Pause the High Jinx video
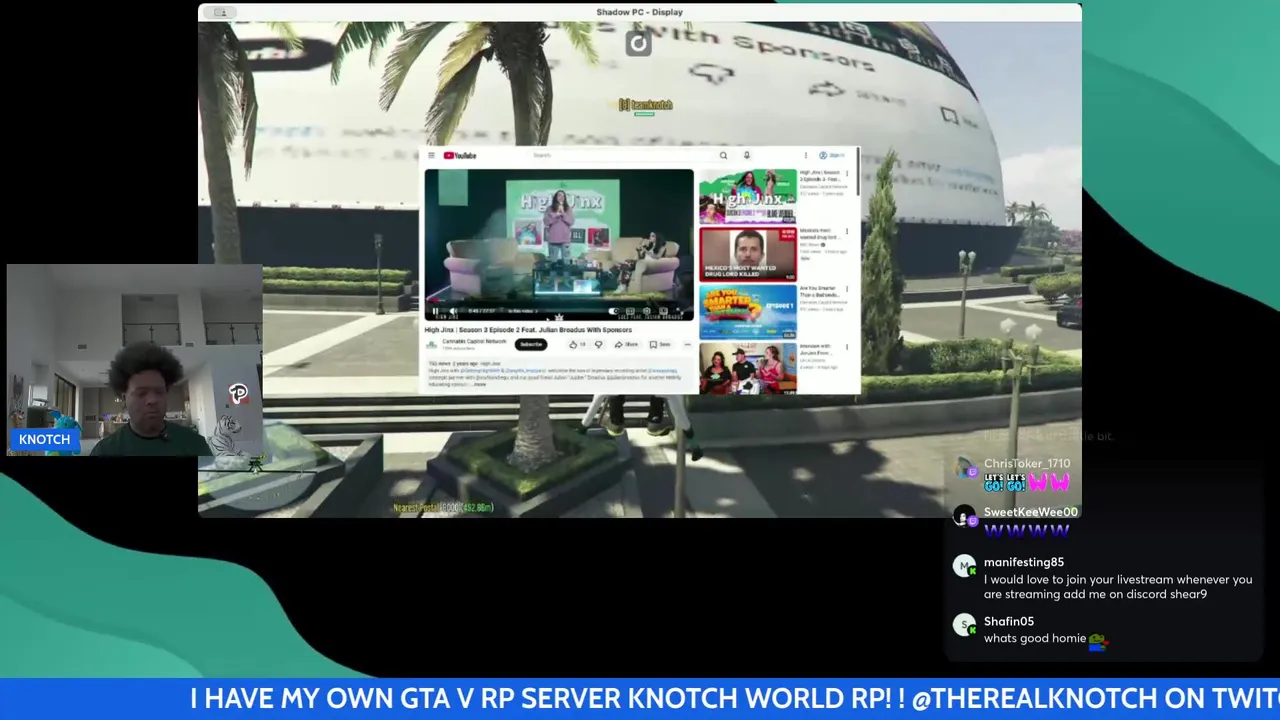Screen dimensions: 1280x720 (x=435, y=311)
